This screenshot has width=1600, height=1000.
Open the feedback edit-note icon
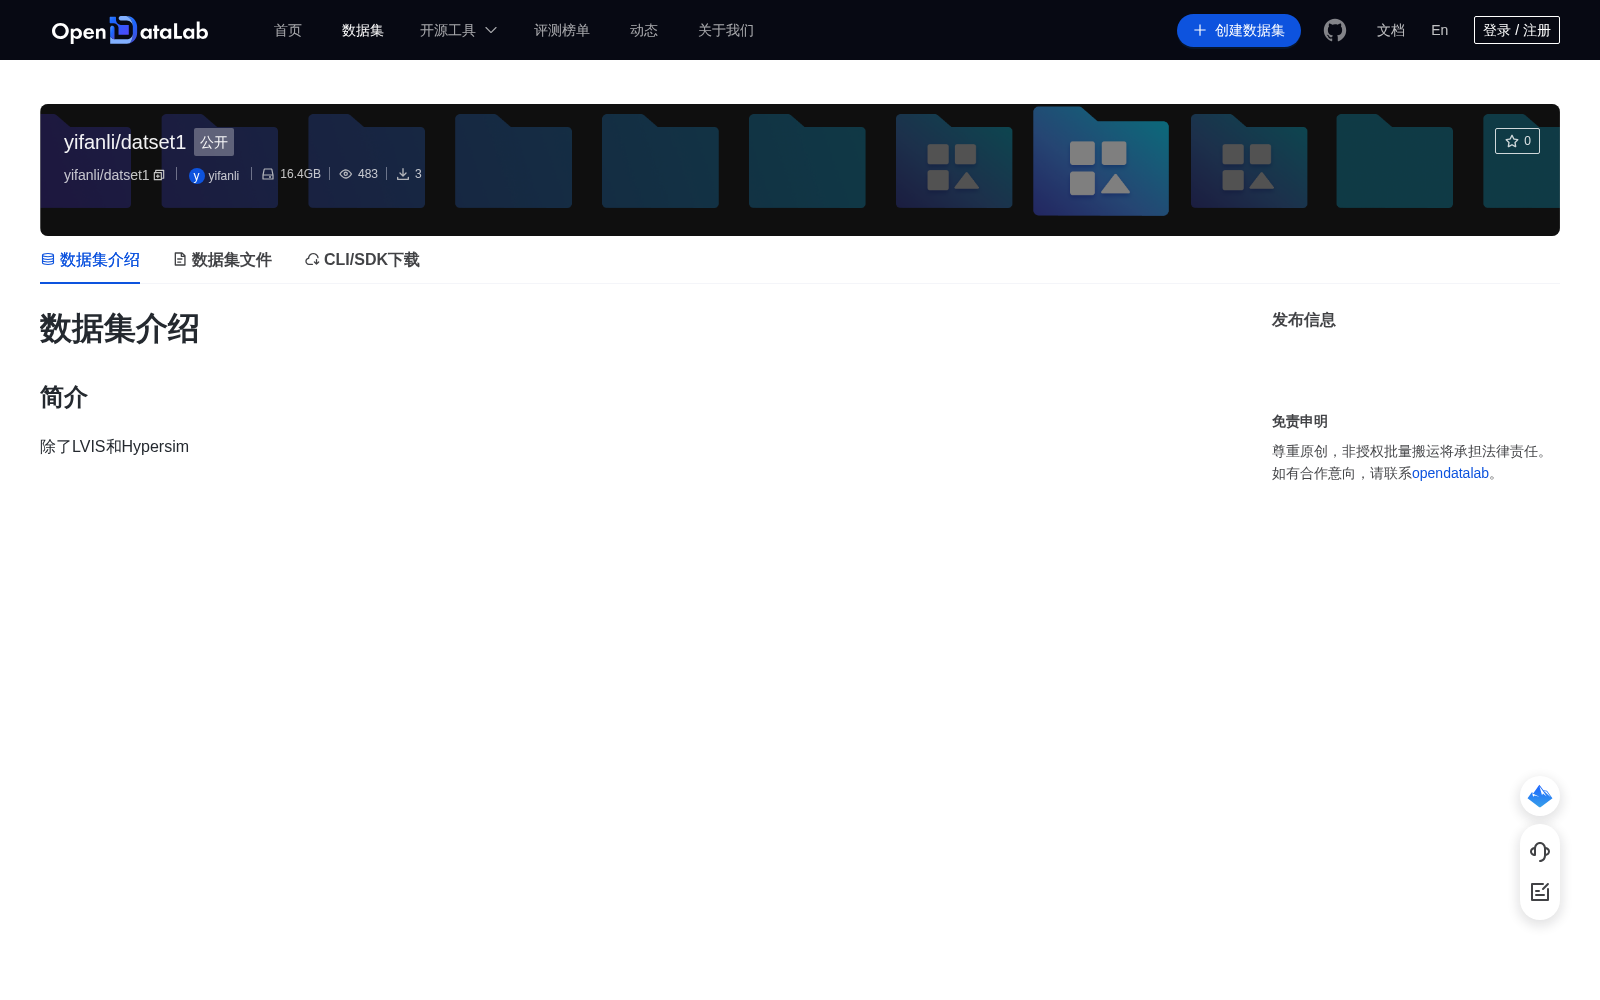[x=1540, y=892]
